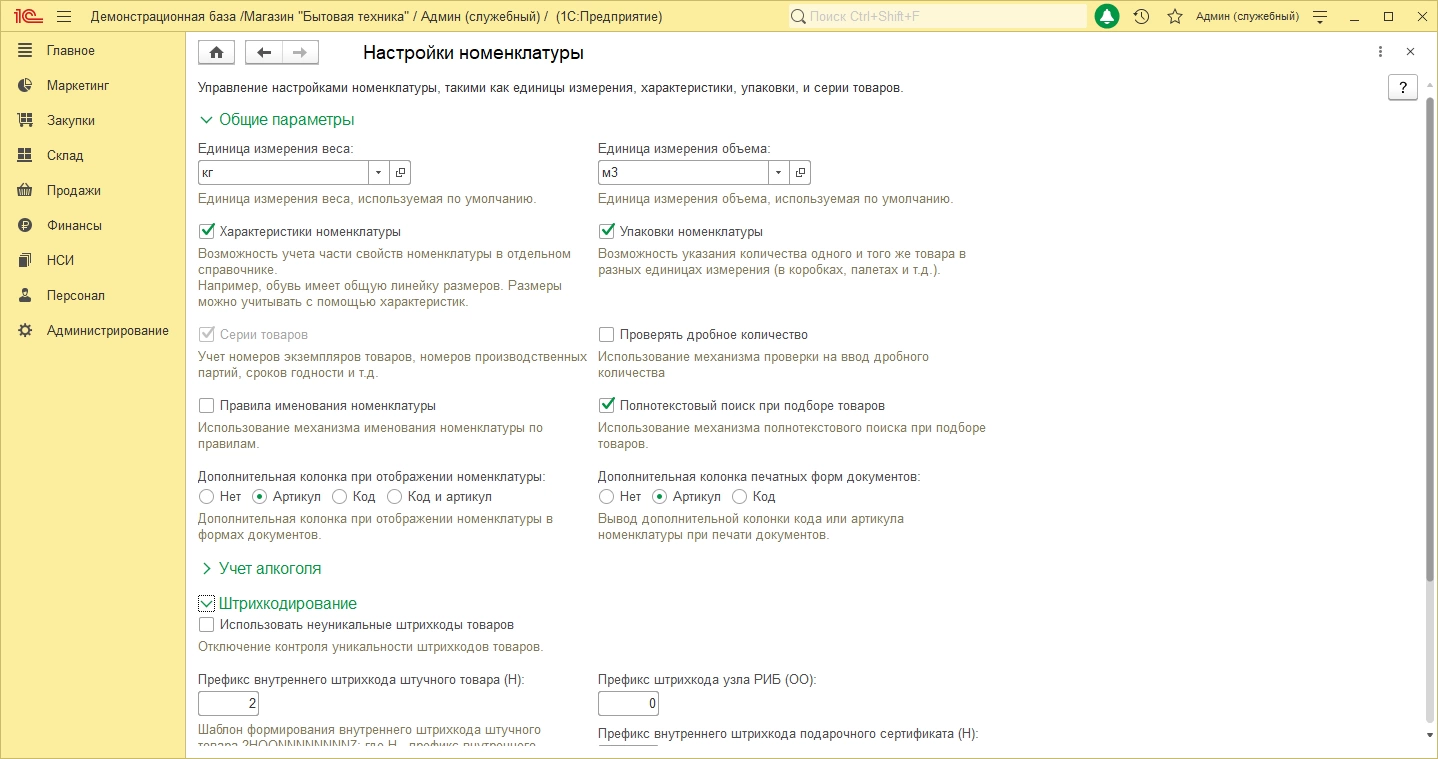Click the weight unit field showing кг
The width and height of the screenshot is (1438, 759).
pyautogui.click(x=284, y=172)
